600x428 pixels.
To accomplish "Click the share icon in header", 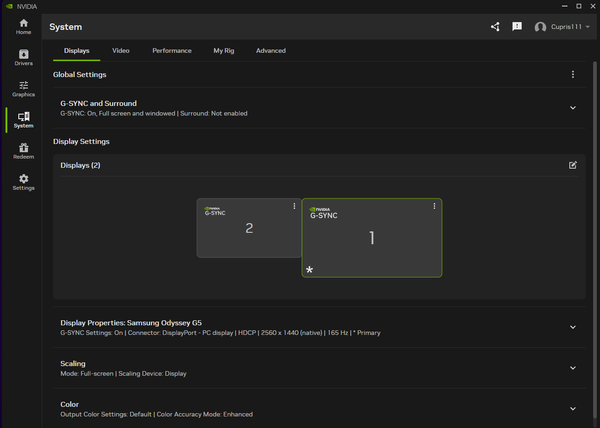I will click(495, 27).
